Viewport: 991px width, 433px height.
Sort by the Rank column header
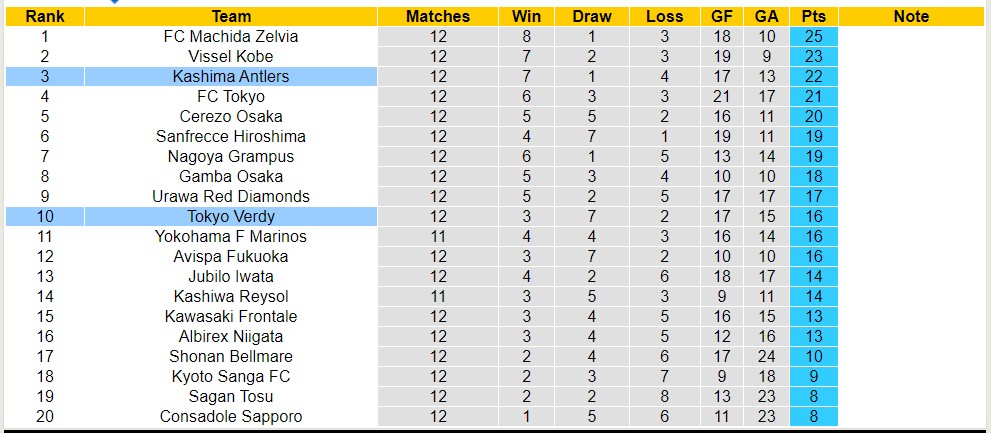click(x=45, y=16)
